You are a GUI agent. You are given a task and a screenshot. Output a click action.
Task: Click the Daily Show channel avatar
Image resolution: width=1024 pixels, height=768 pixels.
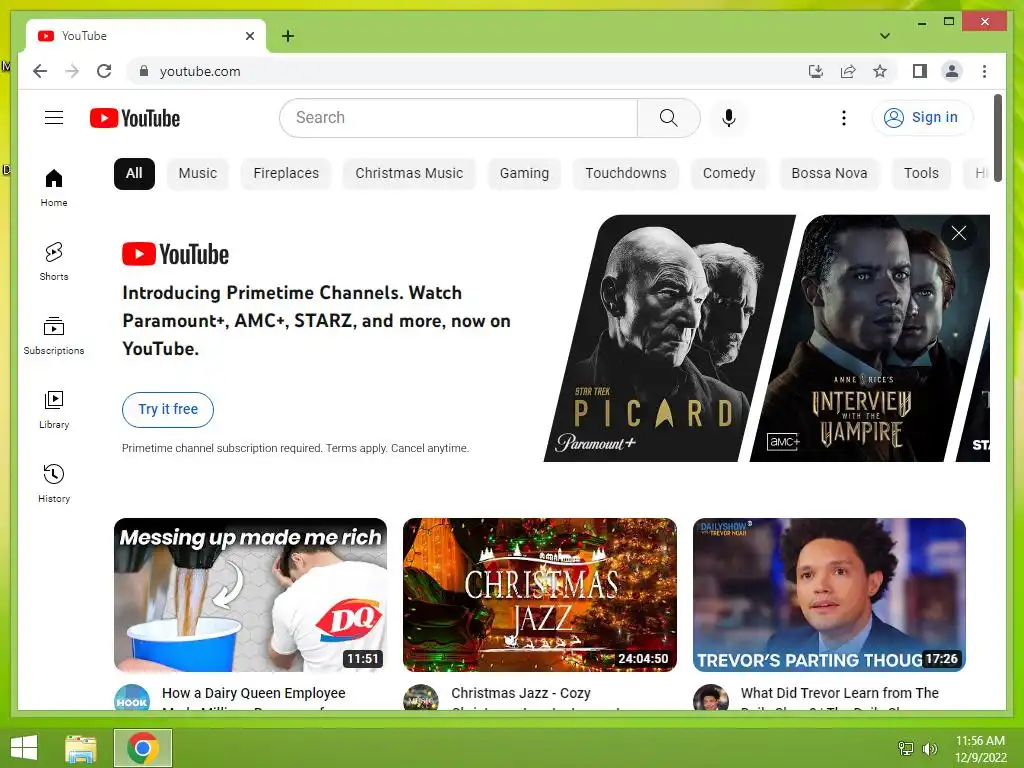point(711,698)
